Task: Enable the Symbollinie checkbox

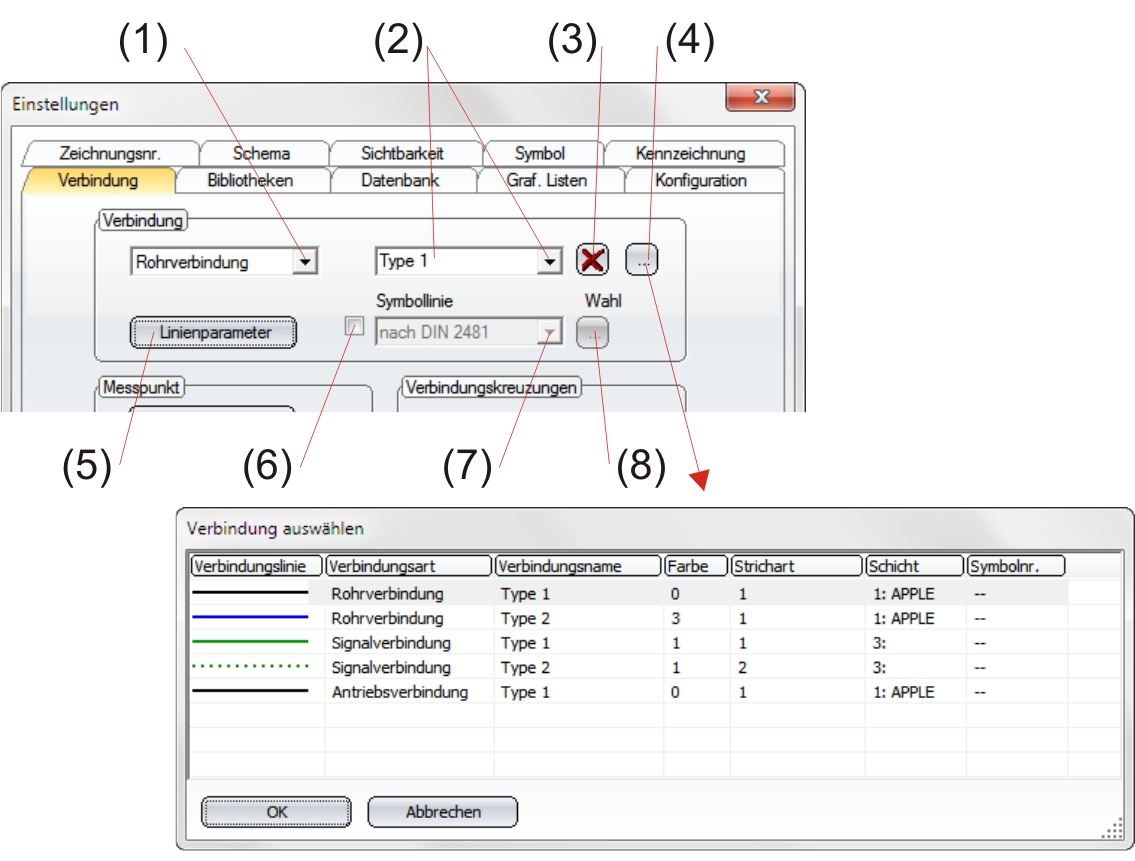Action: pos(354,325)
